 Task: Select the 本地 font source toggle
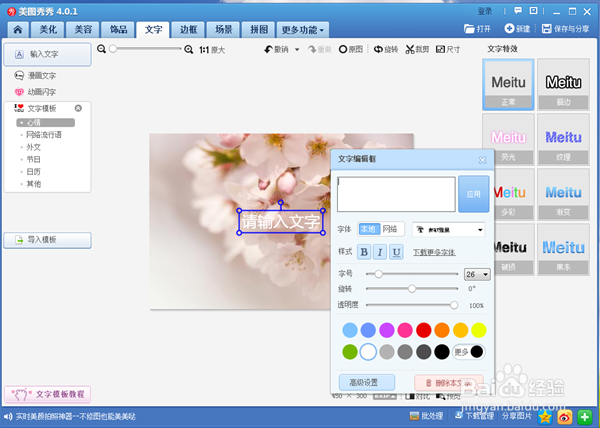tap(368, 229)
